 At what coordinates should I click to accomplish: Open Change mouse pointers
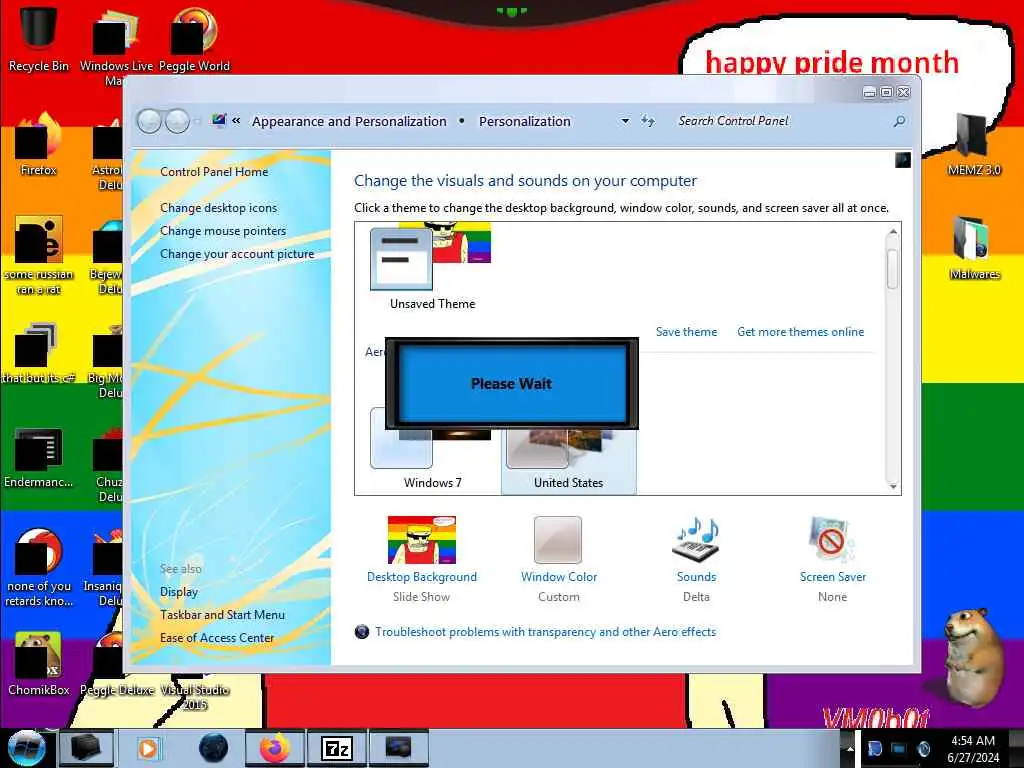click(223, 231)
